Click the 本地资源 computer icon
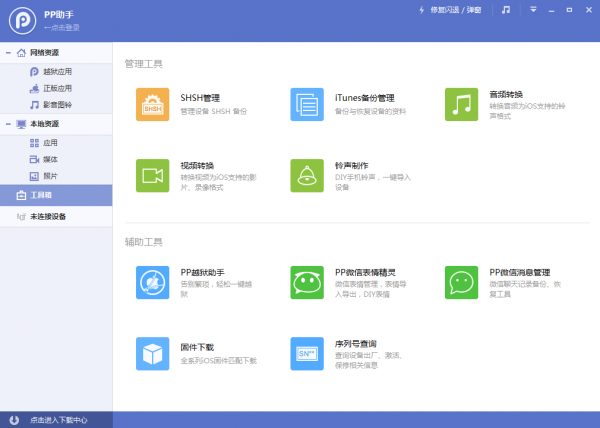The width and height of the screenshot is (600, 428). (x=21, y=124)
